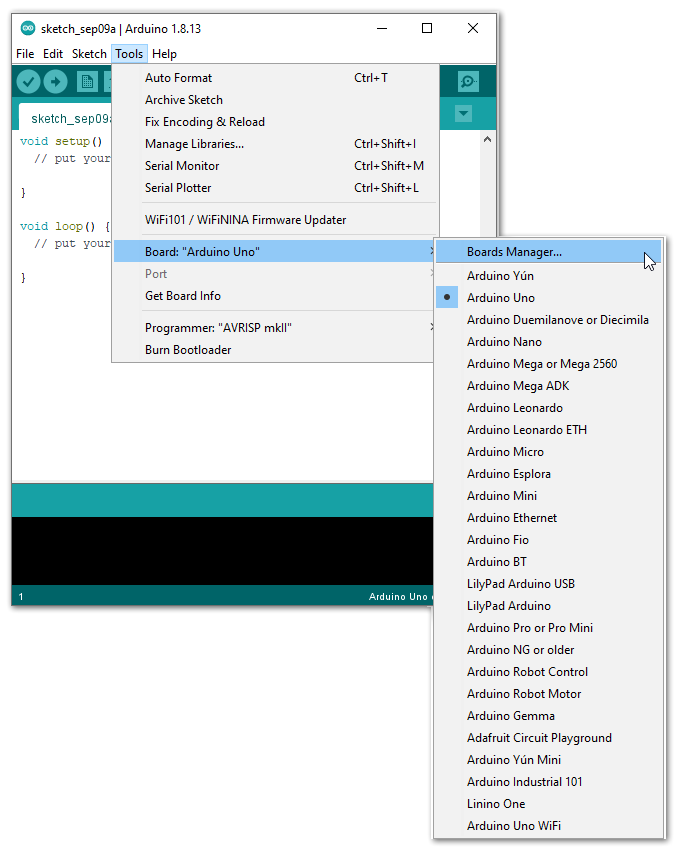Pick Arduino Fio from board list
680x856 pixels.
point(548,540)
